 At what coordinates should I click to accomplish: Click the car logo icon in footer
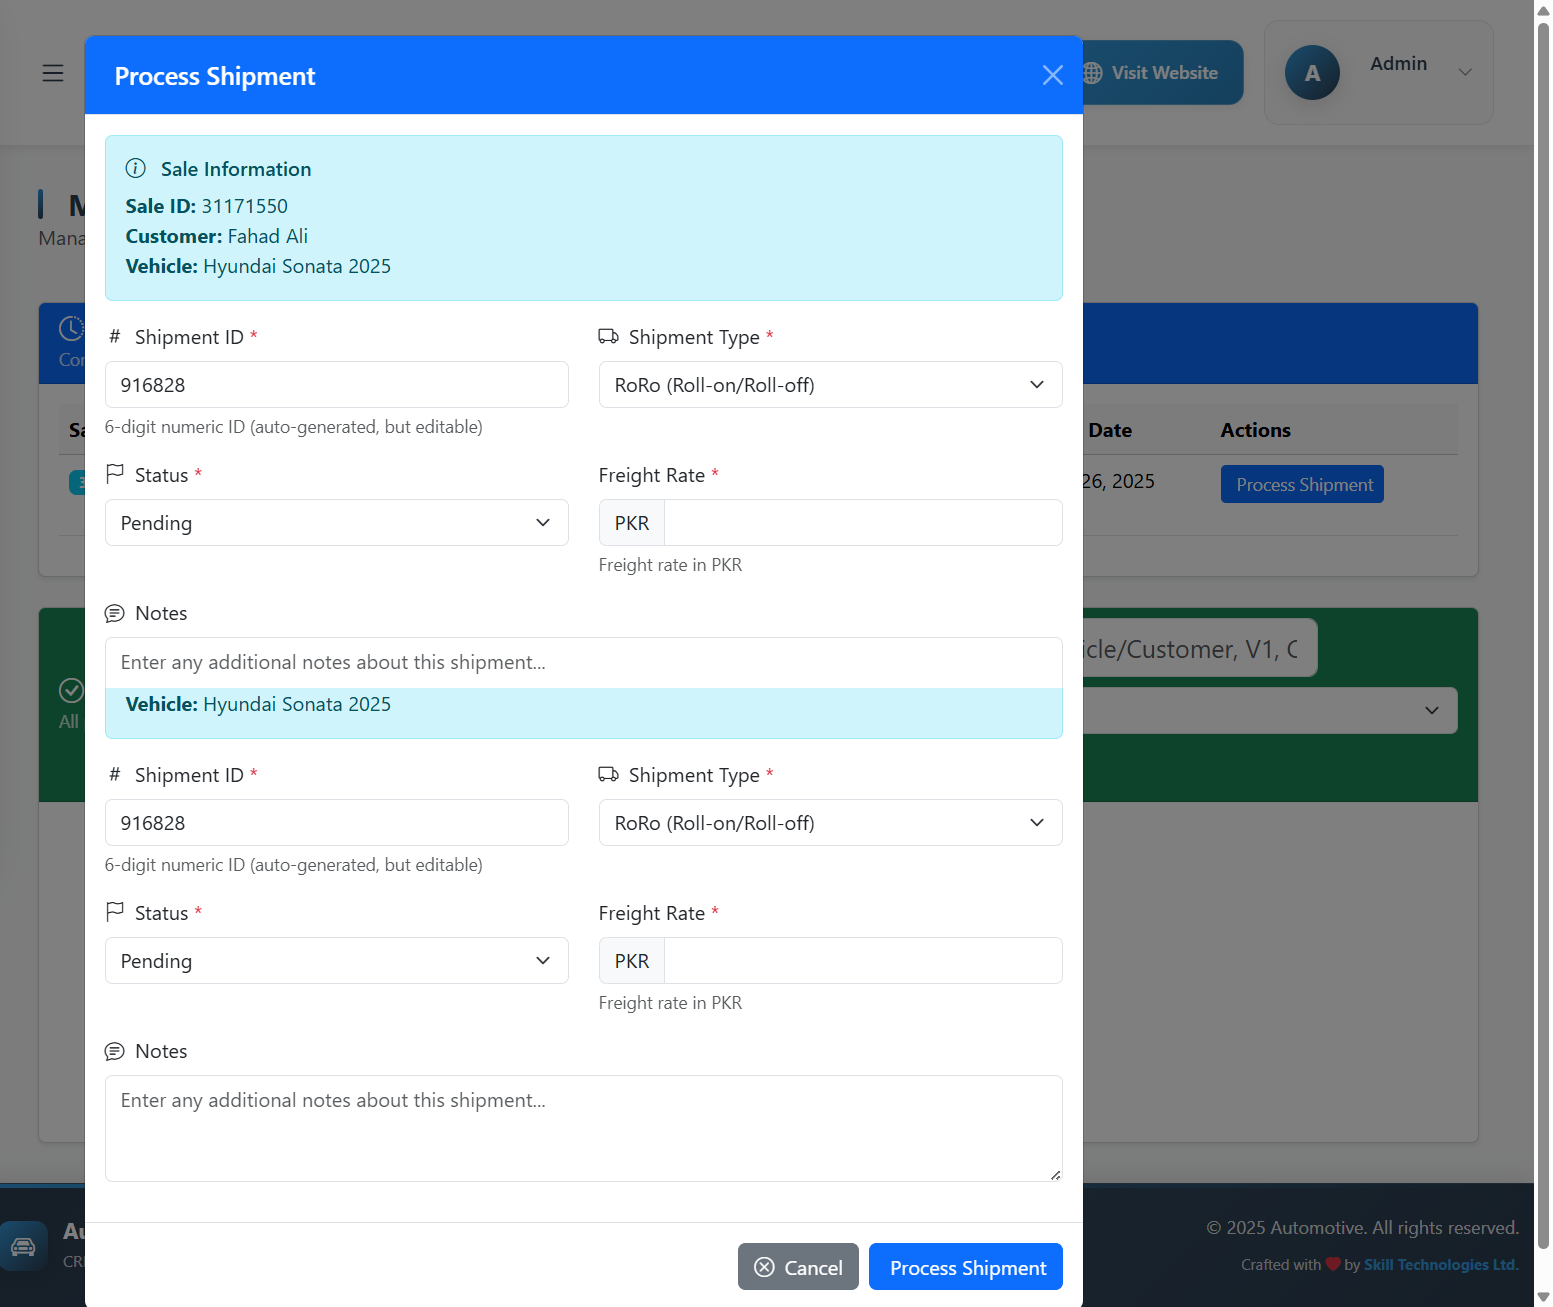(x=23, y=1246)
